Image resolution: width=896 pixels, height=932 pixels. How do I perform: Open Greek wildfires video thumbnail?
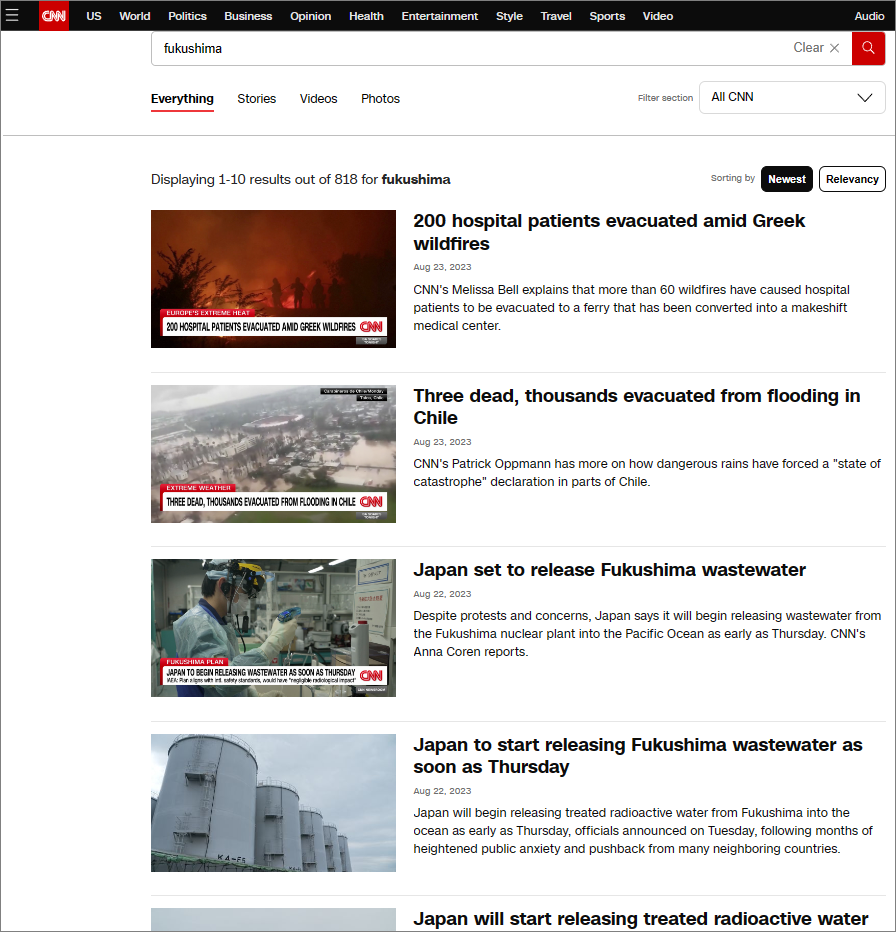point(273,279)
